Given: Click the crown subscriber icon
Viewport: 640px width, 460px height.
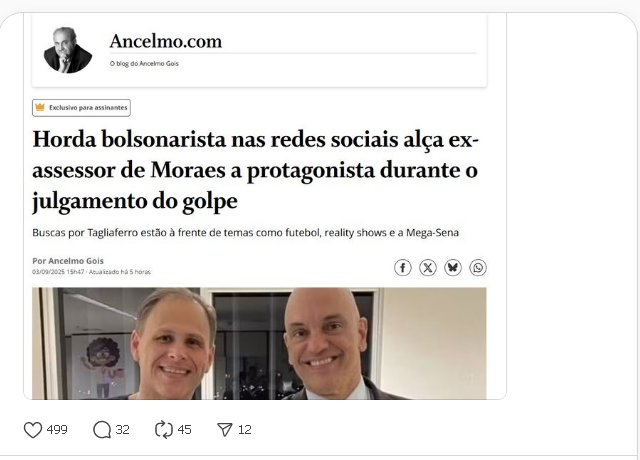Looking at the screenshot, I should pos(40,107).
